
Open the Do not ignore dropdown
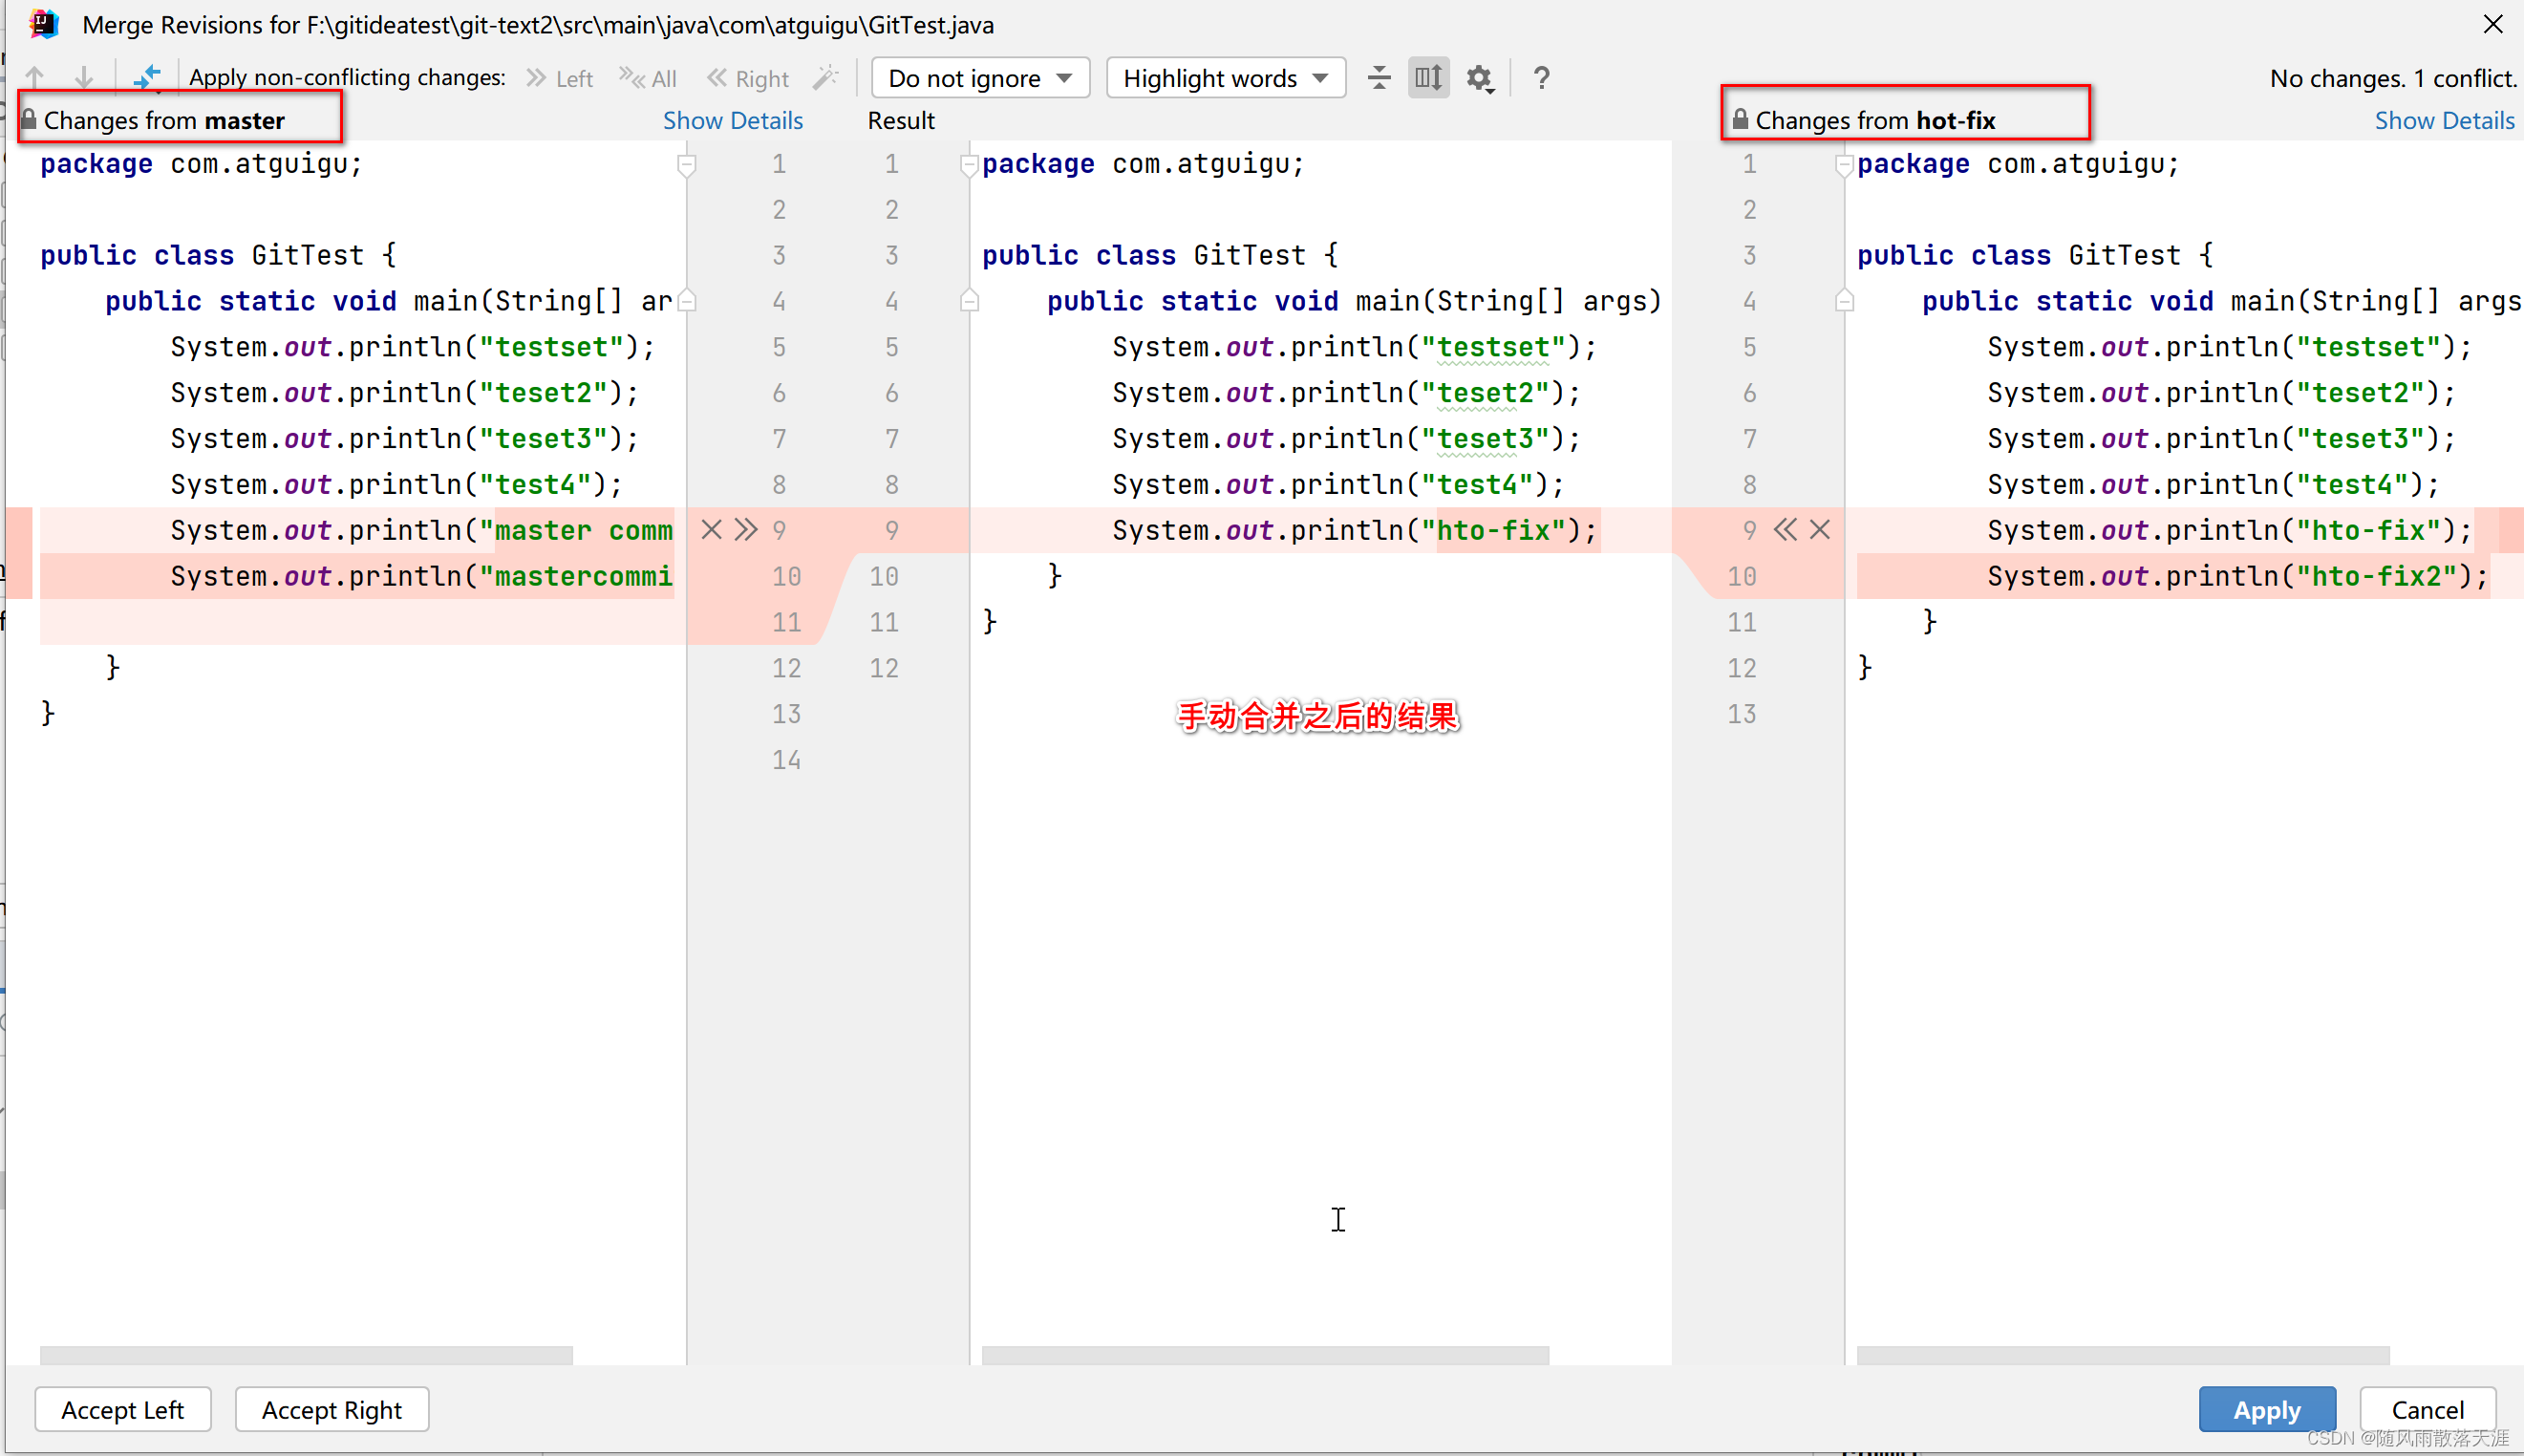[x=979, y=78]
